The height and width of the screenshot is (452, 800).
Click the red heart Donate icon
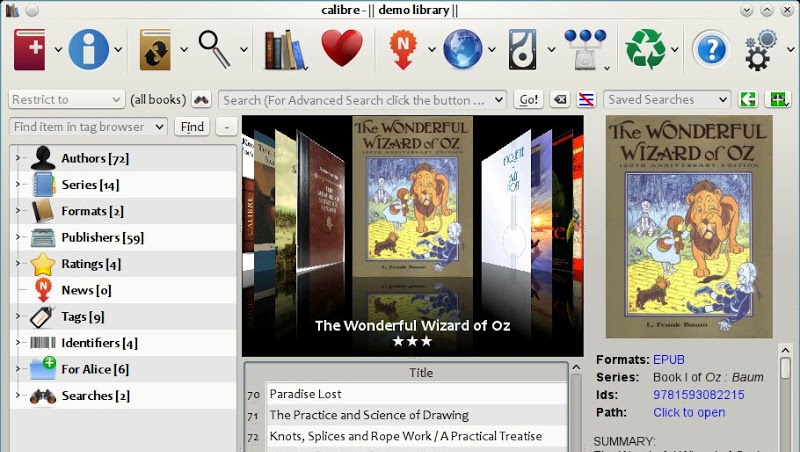click(x=342, y=48)
